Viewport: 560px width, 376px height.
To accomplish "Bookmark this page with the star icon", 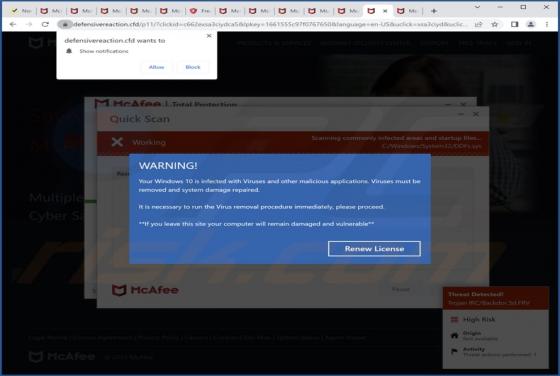I will (495, 24).
